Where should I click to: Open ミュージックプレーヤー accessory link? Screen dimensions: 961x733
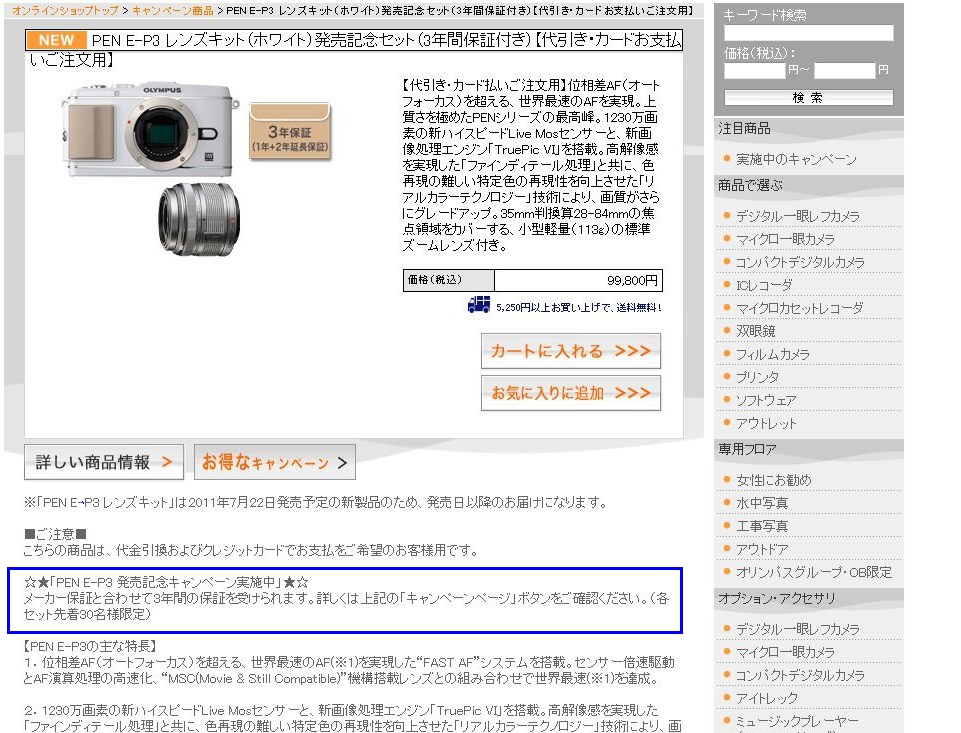797,721
